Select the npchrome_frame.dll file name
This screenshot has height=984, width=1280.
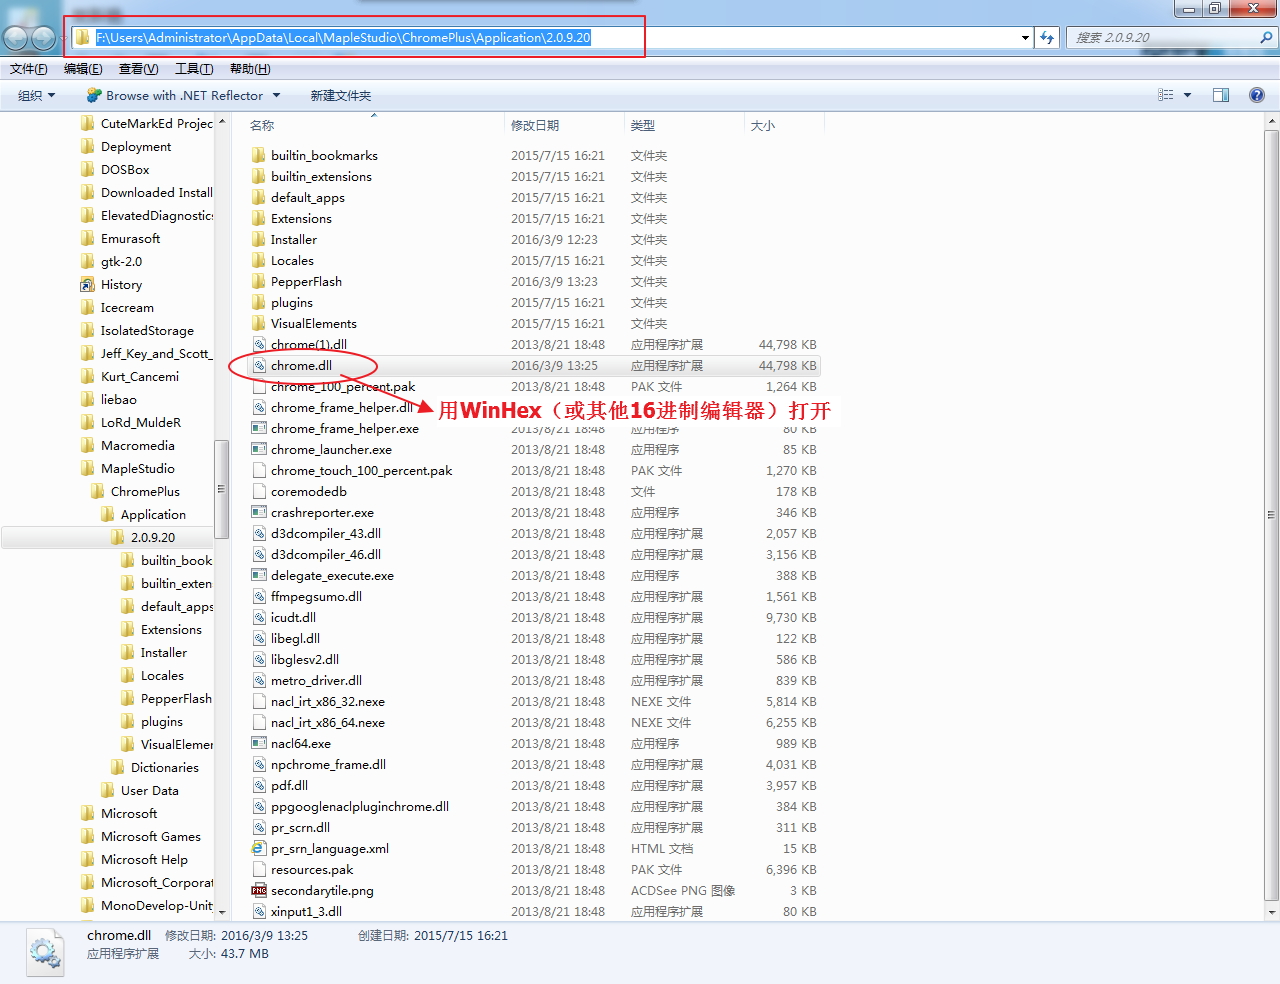[x=329, y=765]
